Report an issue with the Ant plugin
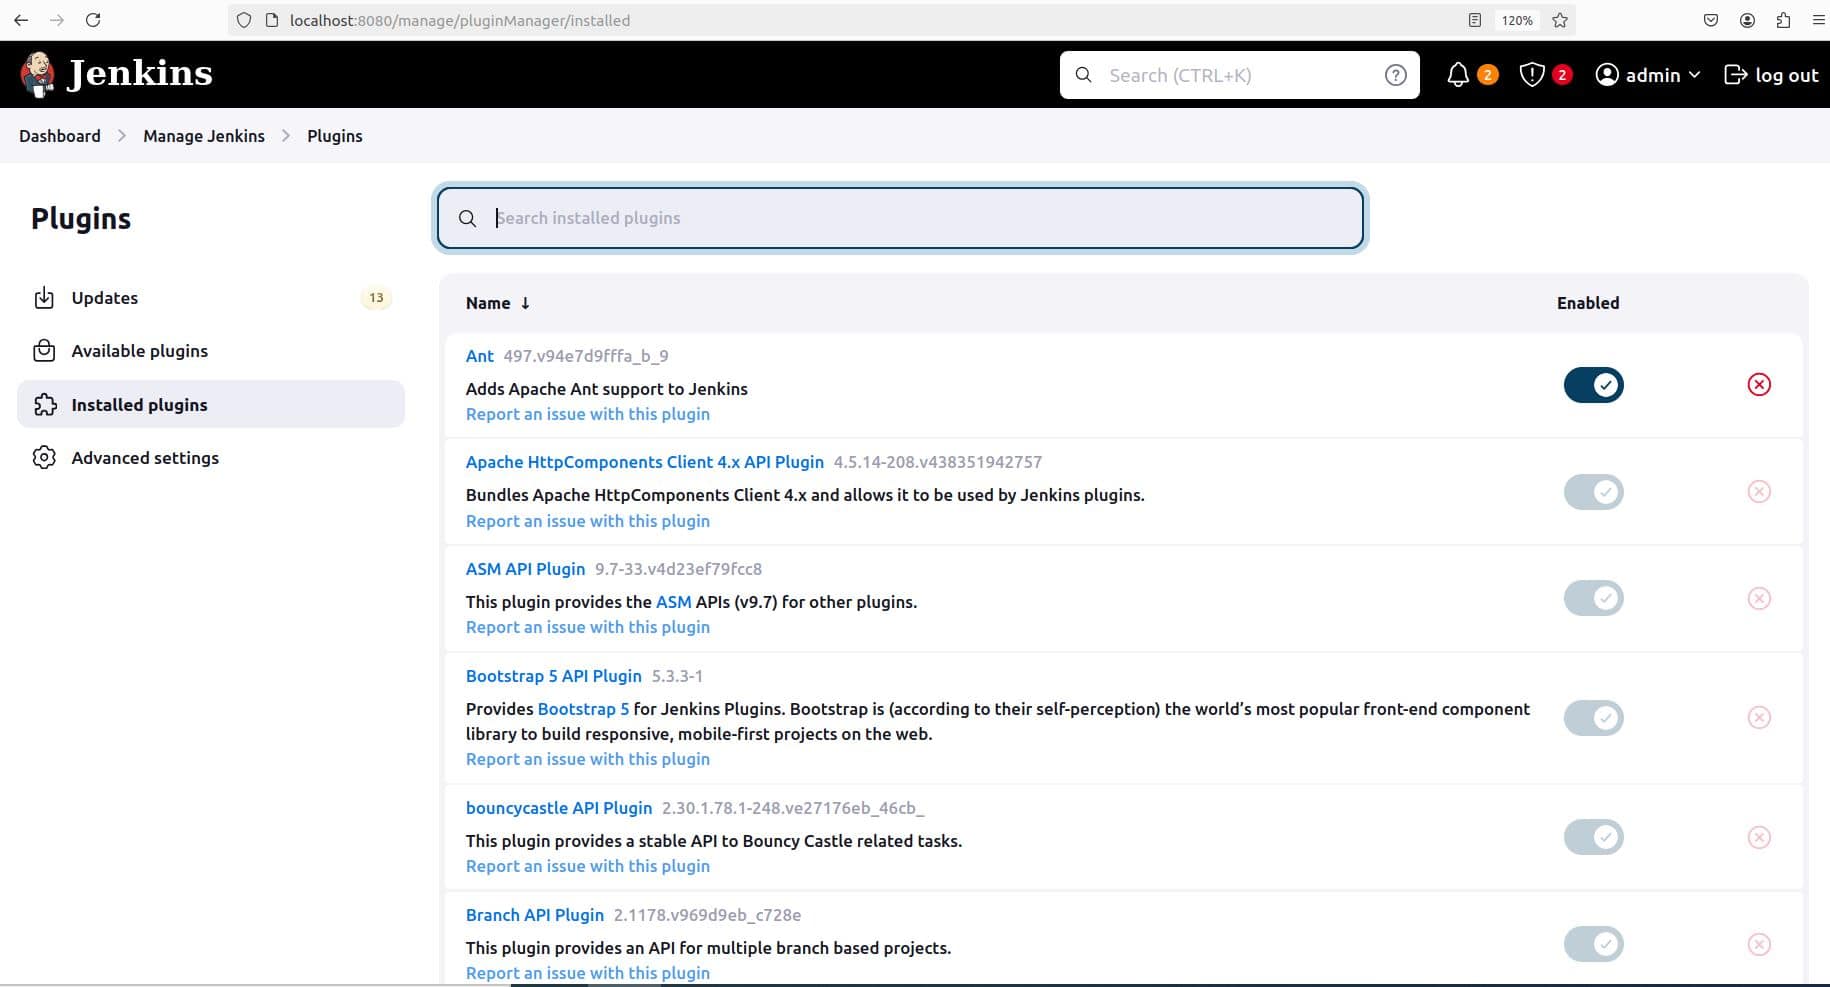 point(588,414)
